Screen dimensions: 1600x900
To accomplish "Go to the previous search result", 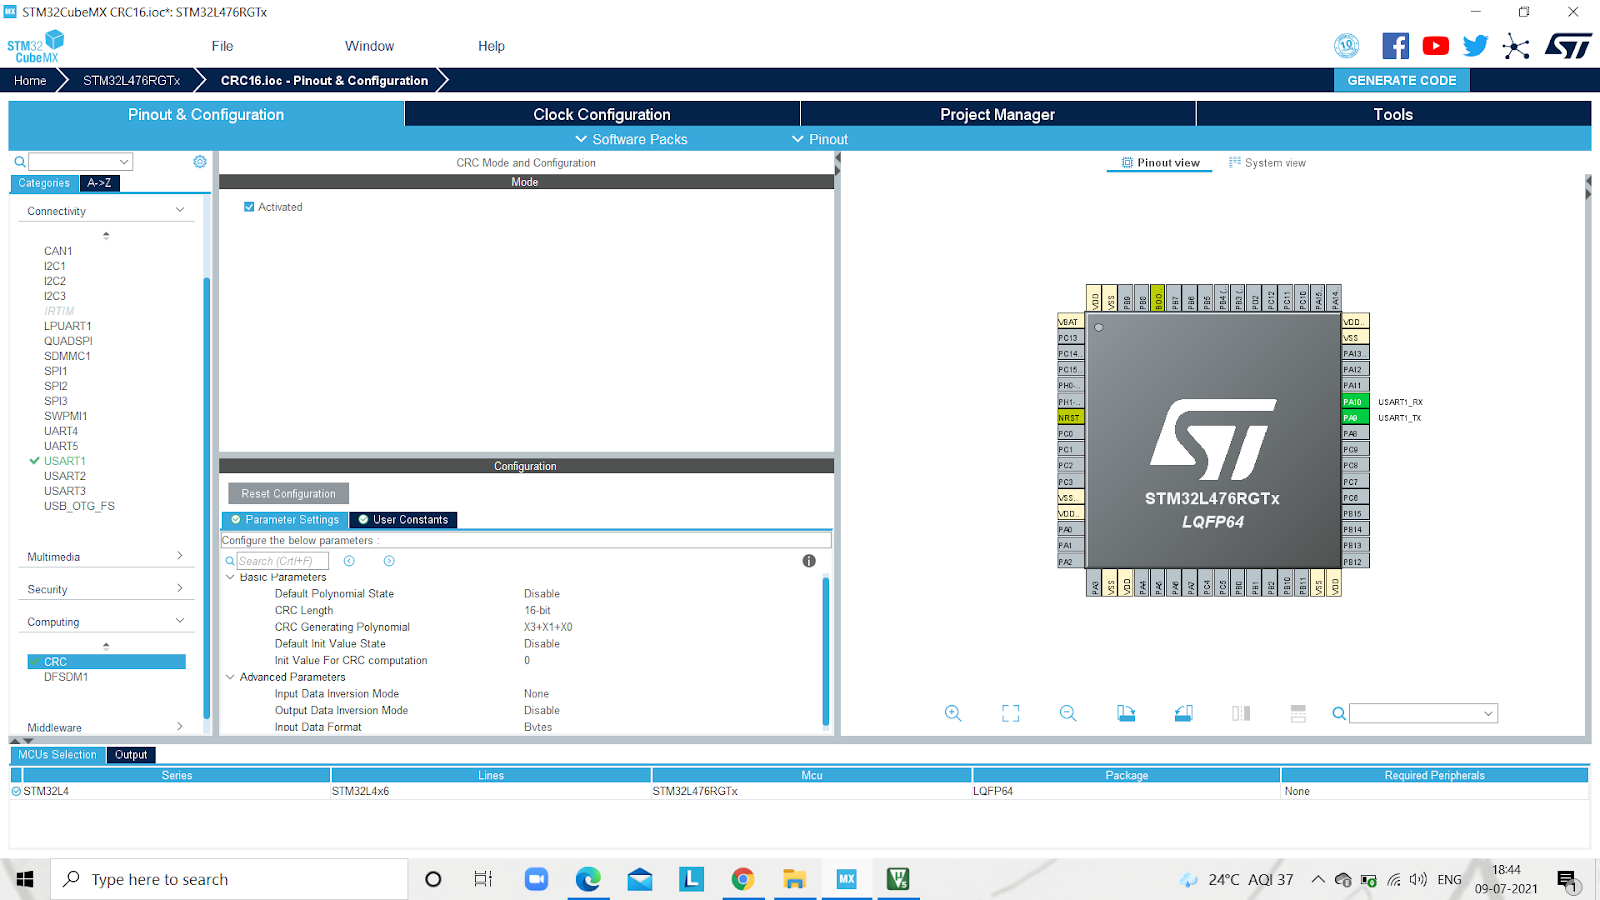I will 349,561.
